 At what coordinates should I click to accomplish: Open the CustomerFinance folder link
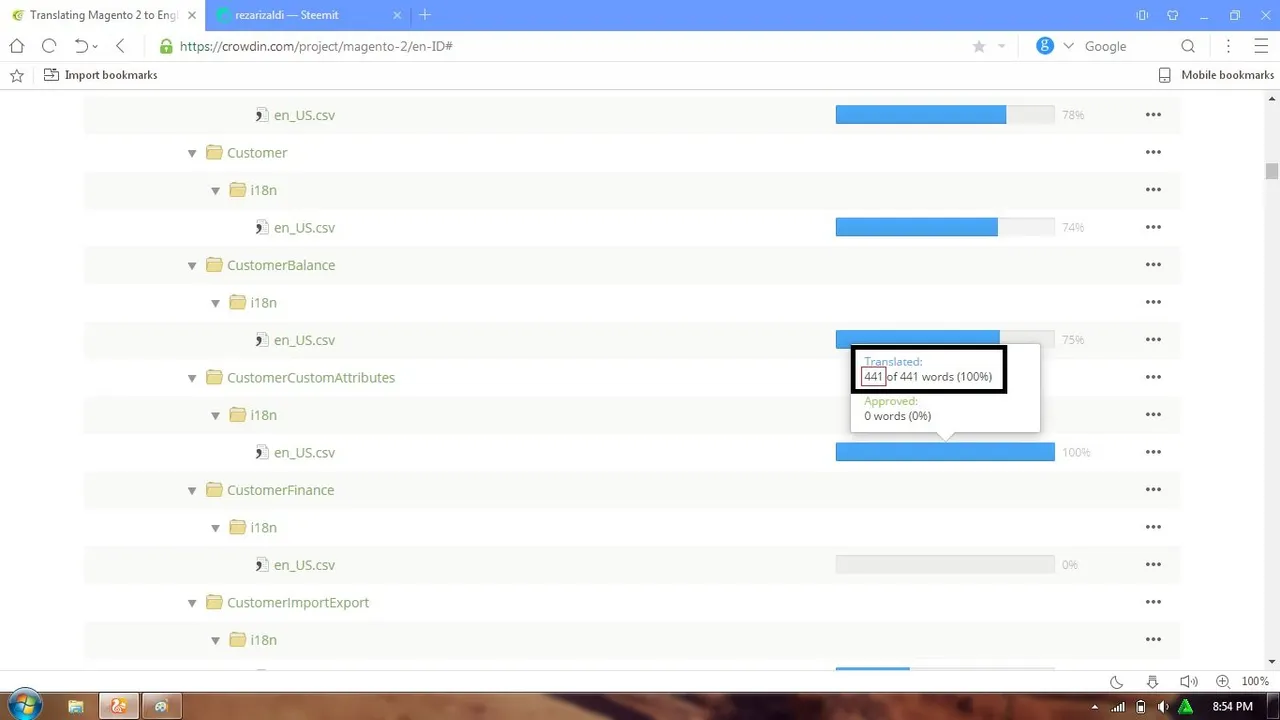coord(280,490)
